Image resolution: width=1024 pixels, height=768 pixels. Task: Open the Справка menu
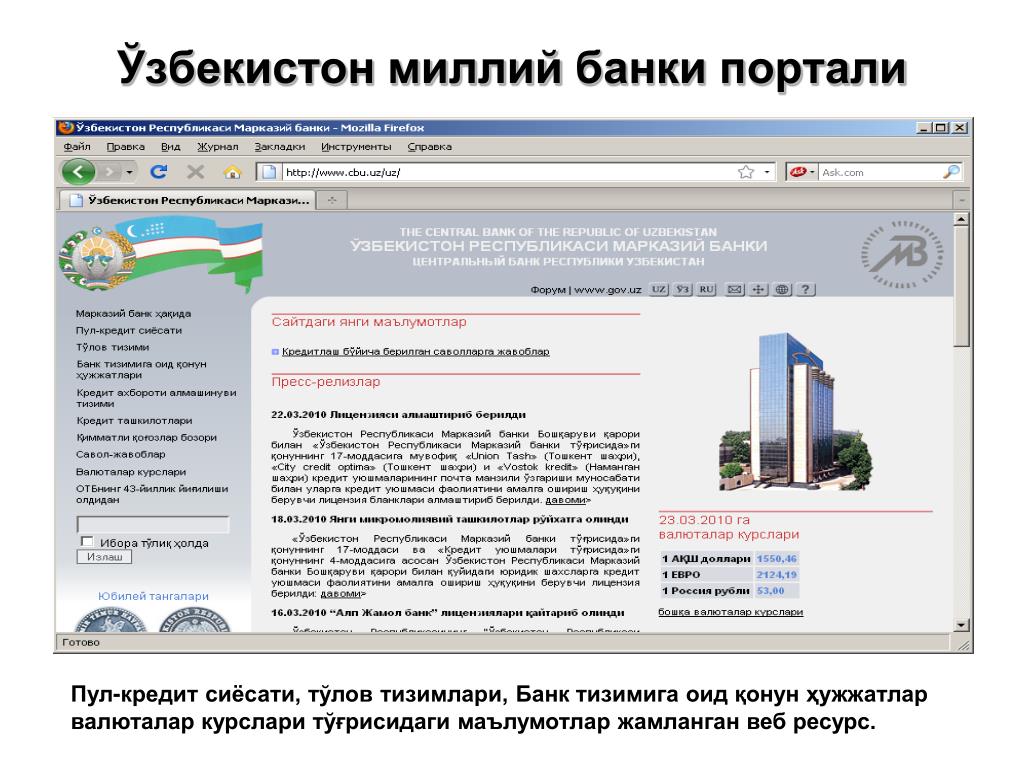[x=429, y=146]
